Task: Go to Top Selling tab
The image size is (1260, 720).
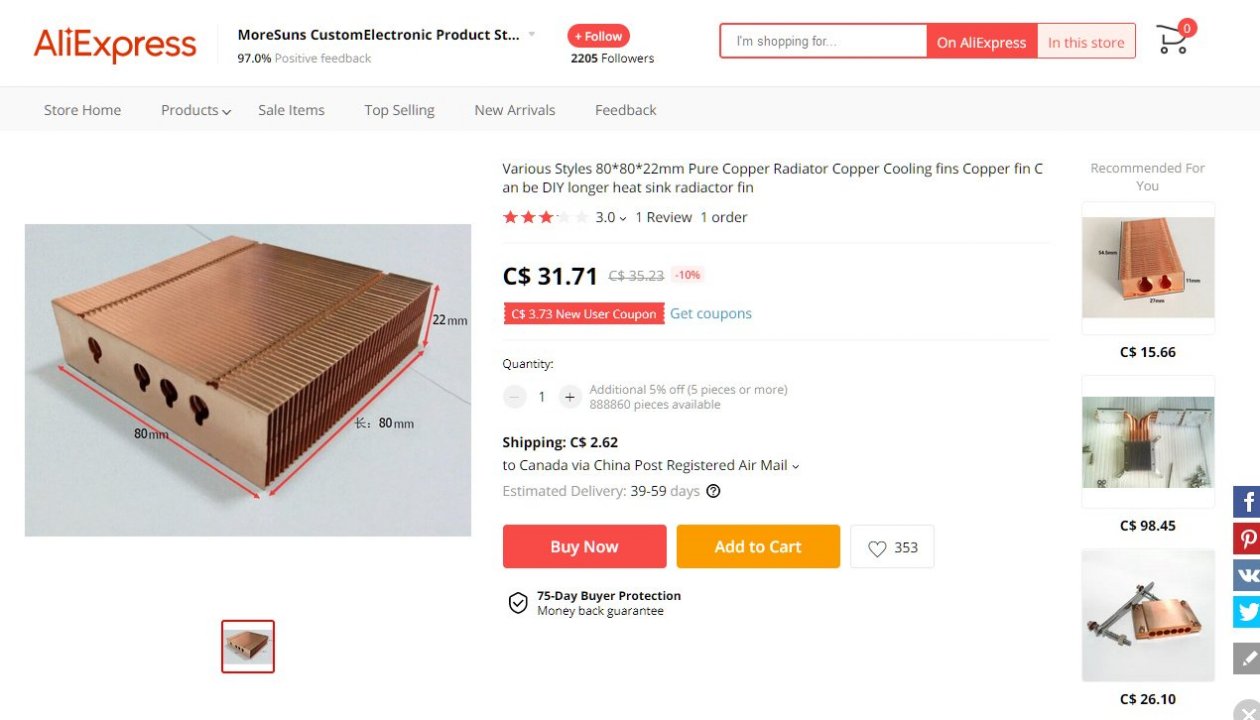Action: coord(399,110)
